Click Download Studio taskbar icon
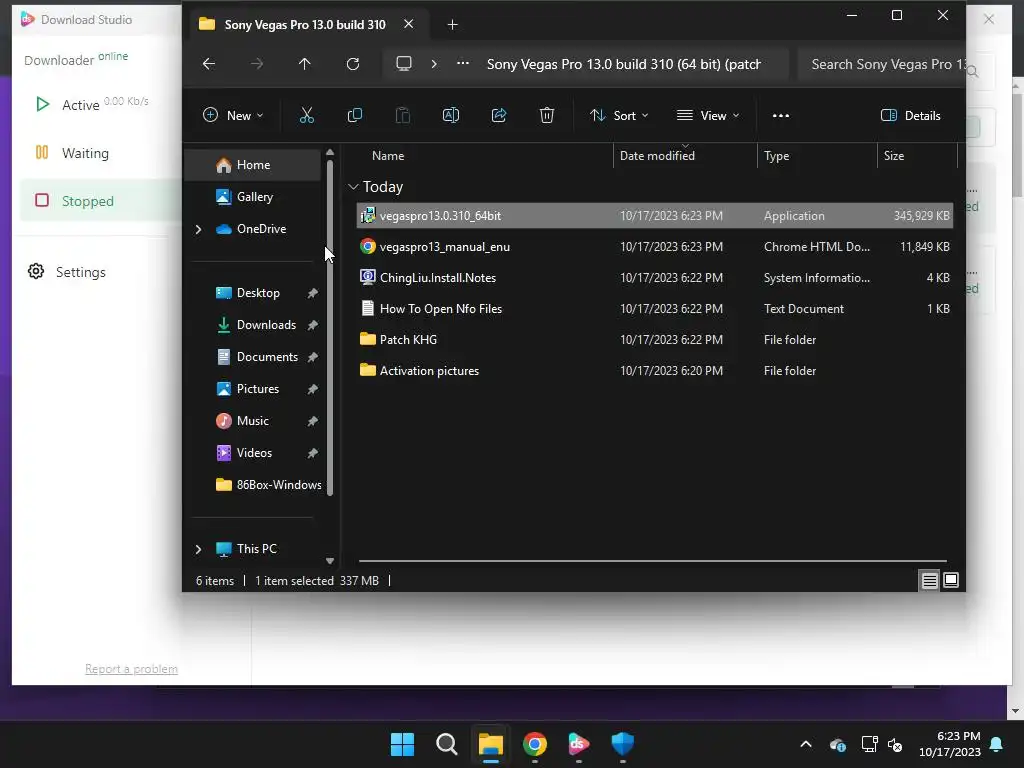 click(579, 744)
